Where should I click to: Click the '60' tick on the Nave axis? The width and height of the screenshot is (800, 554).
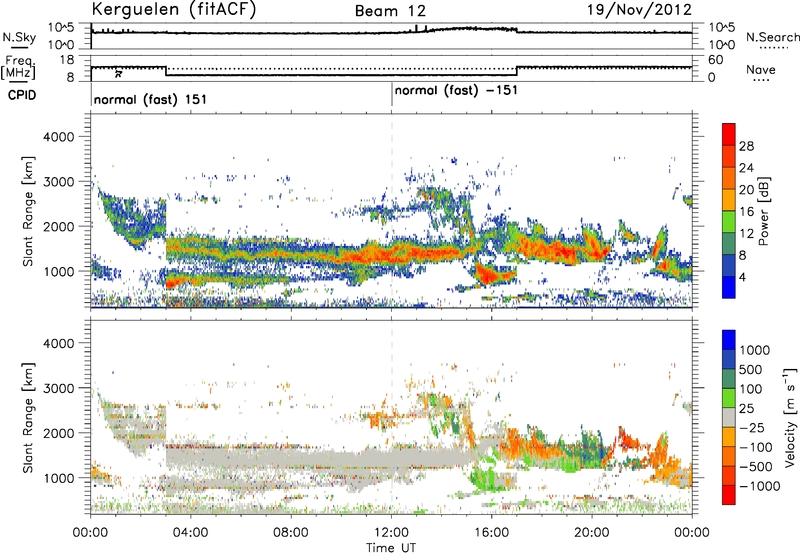coord(716,60)
